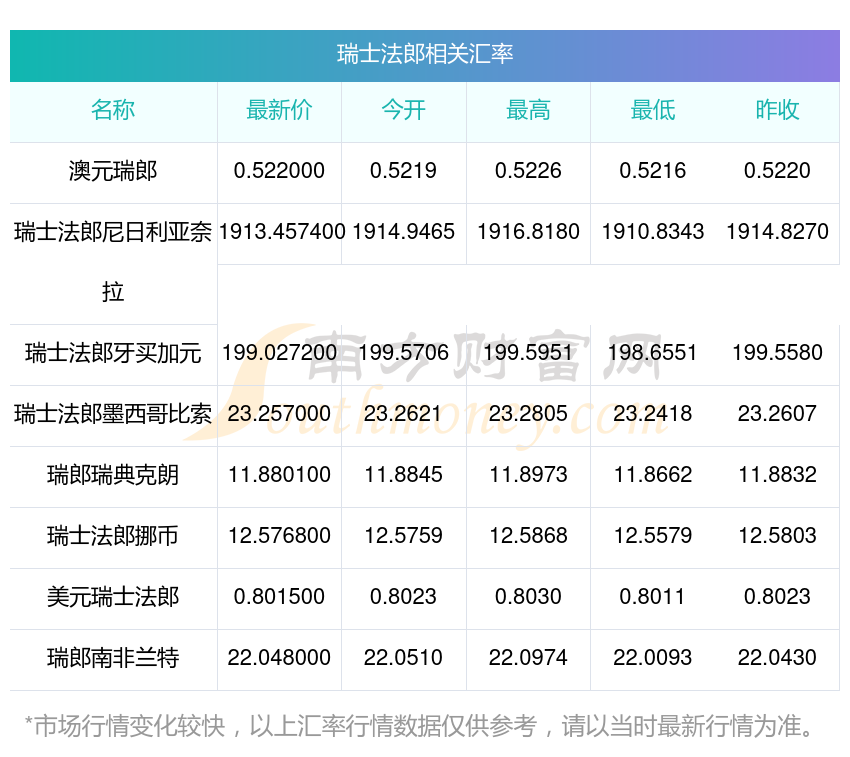
Task: Click the value 12.5868
Action: pos(528,536)
